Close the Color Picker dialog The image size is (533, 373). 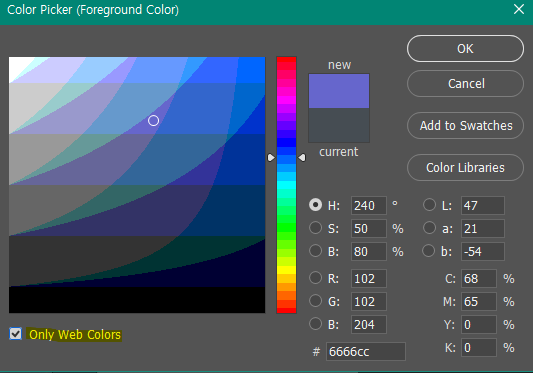519,9
